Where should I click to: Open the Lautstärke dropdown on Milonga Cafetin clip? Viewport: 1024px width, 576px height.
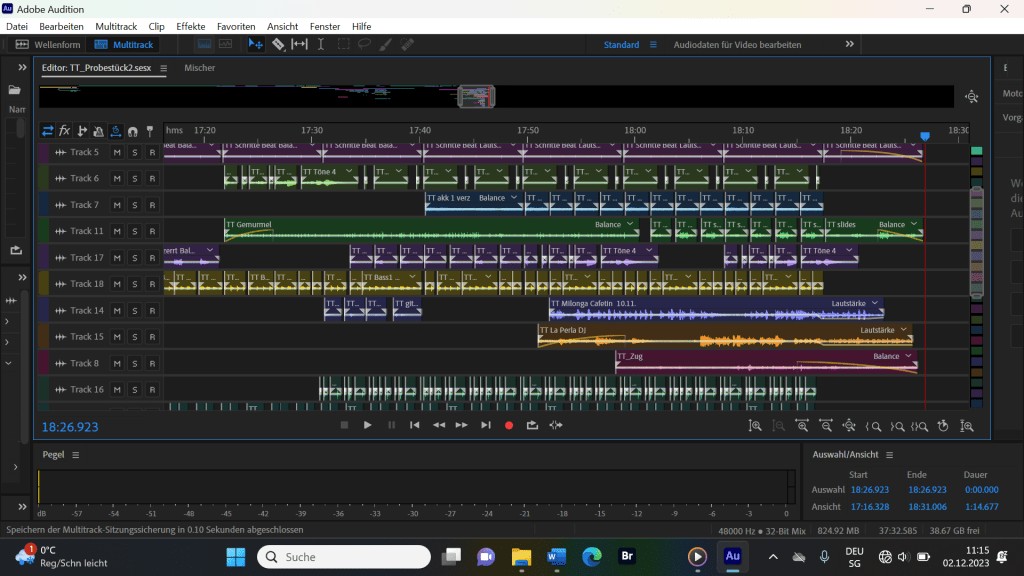875,302
